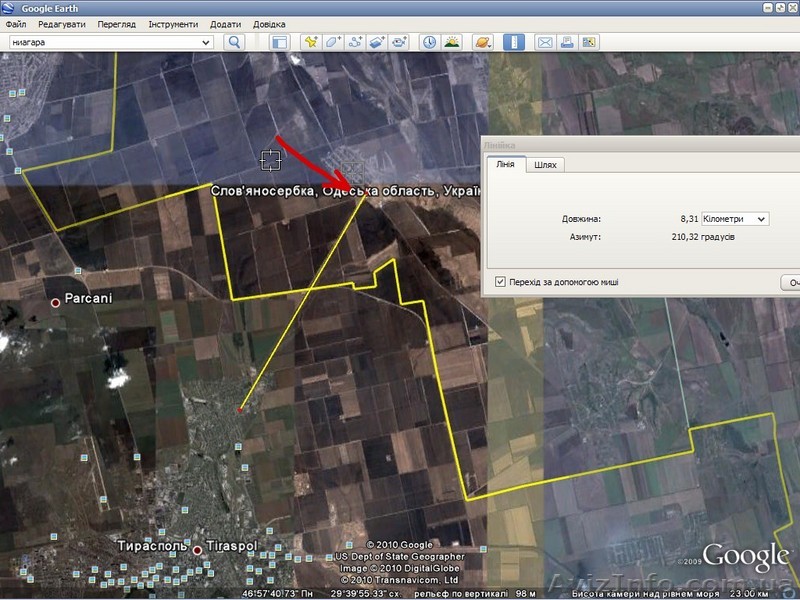The width and height of the screenshot is (800, 600).
Task: Click the Record a Tour icon
Action: 400,42
